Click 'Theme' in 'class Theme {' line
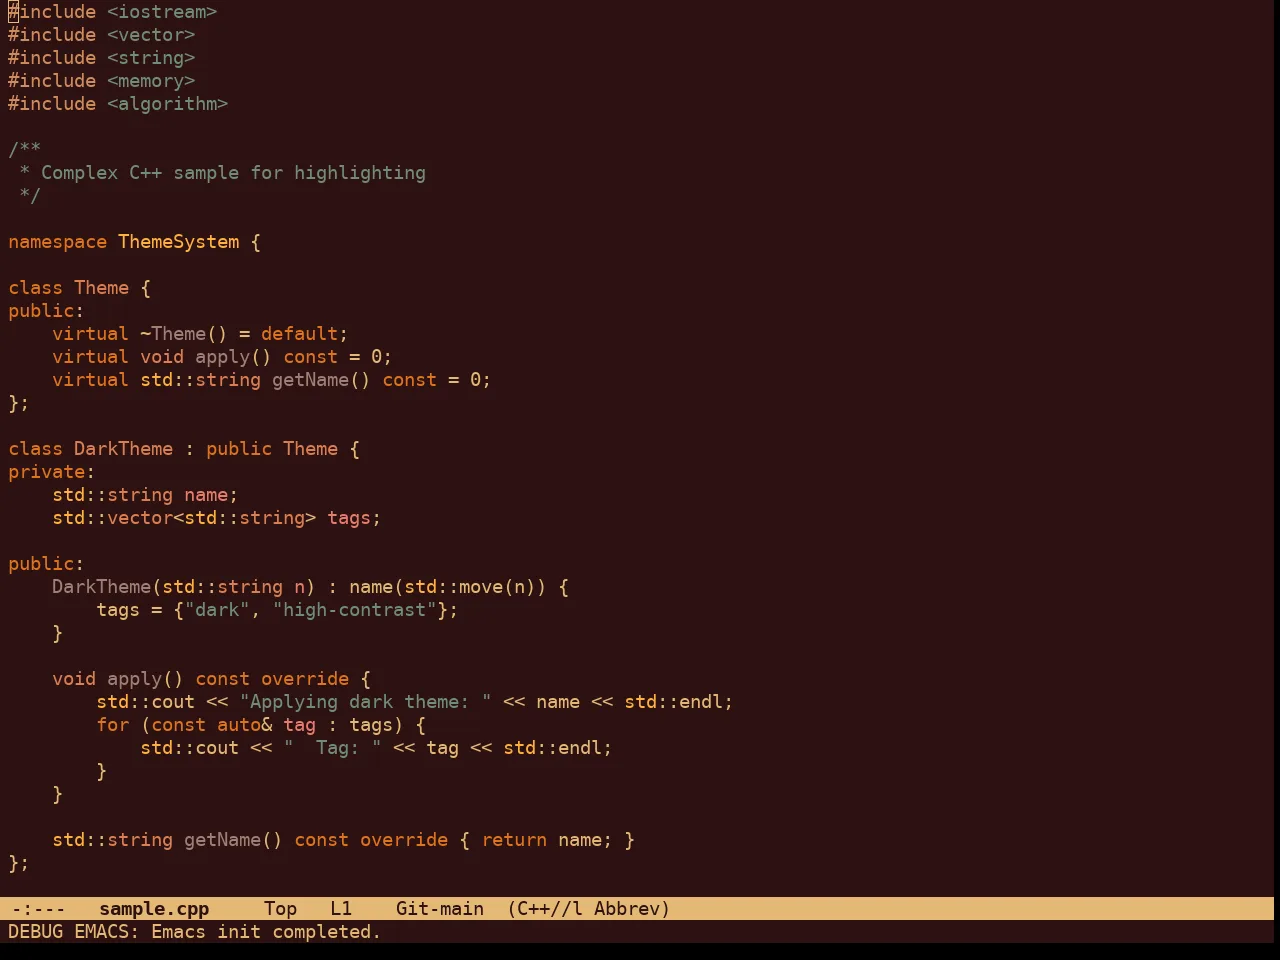This screenshot has height=960, width=1280. (x=102, y=288)
